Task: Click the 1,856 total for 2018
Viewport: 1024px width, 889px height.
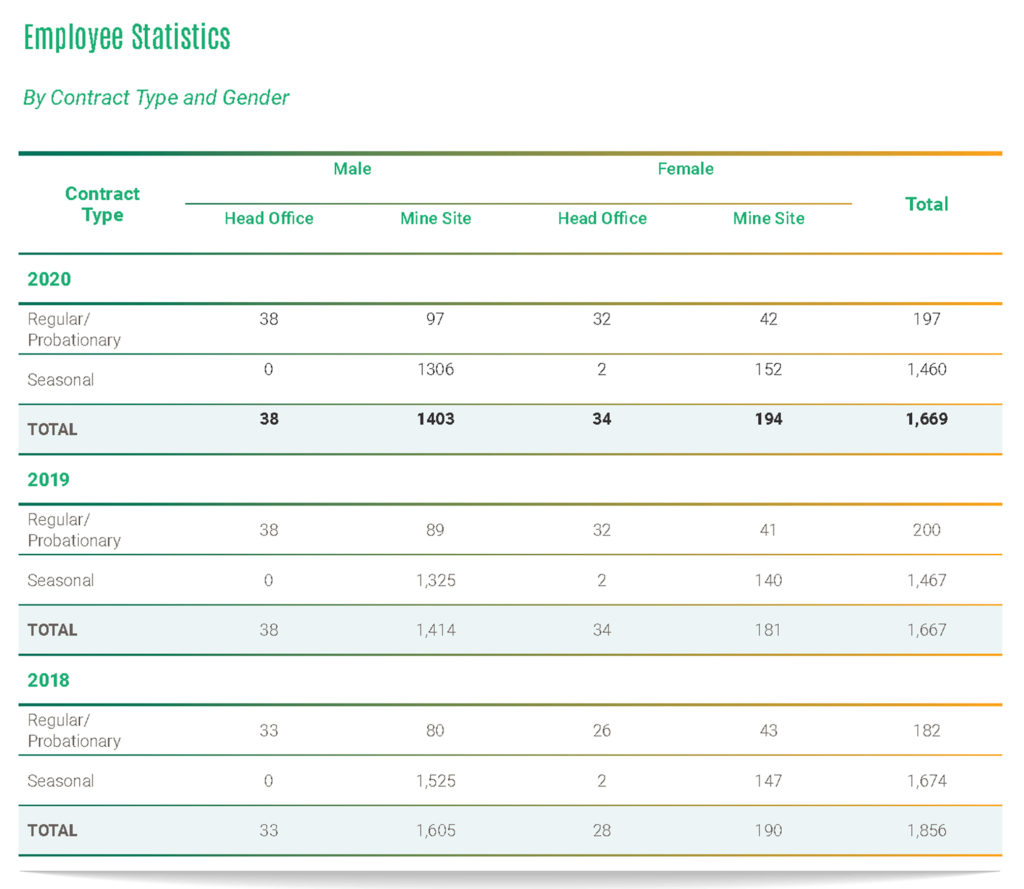Action: coord(926,830)
